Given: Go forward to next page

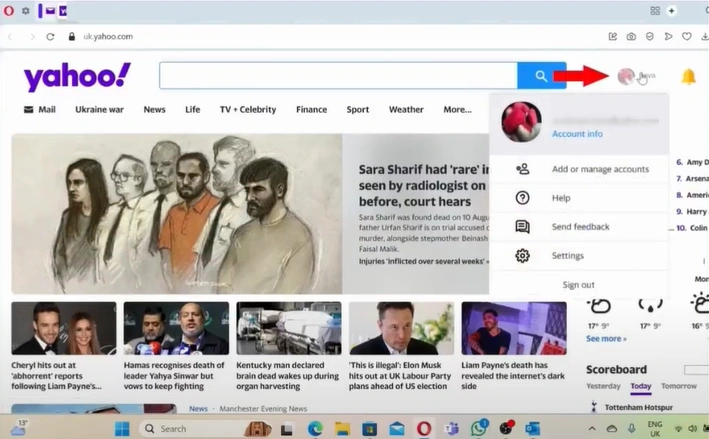Looking at the screenshot, I should click(32, 37).
